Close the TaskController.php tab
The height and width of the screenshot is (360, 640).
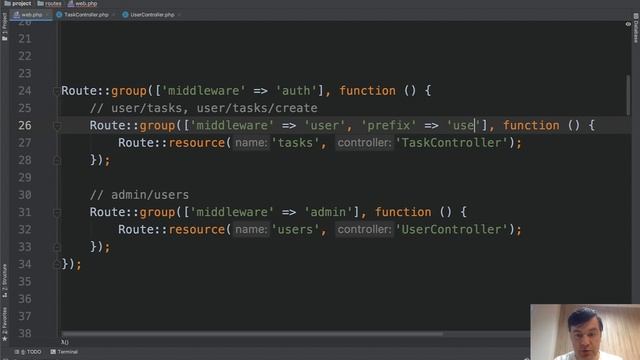[113, 15]
